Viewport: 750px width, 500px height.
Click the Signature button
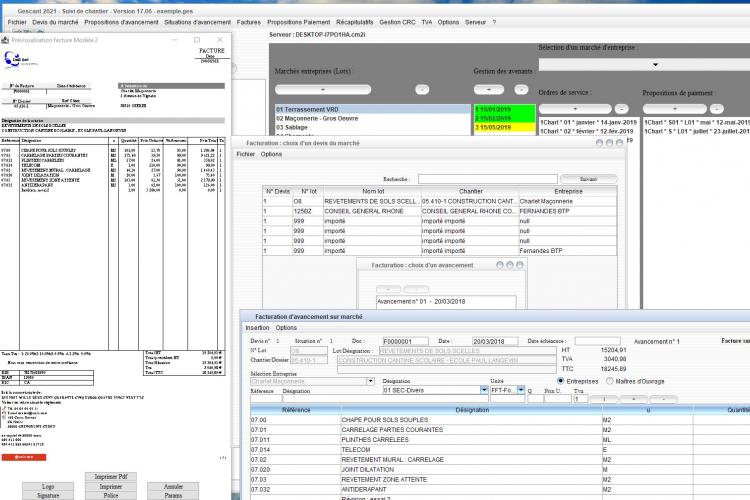click(x=48, y=496)
